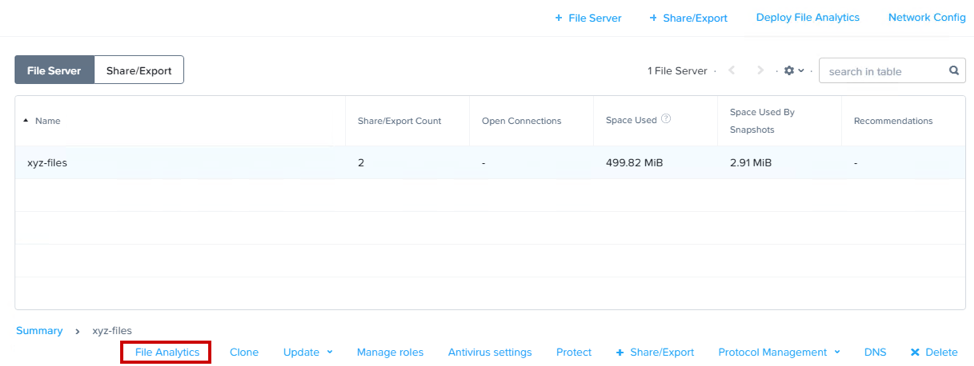Click the search magnifier icon
Screen dimensions: 974x366
[x=954, y=71]
